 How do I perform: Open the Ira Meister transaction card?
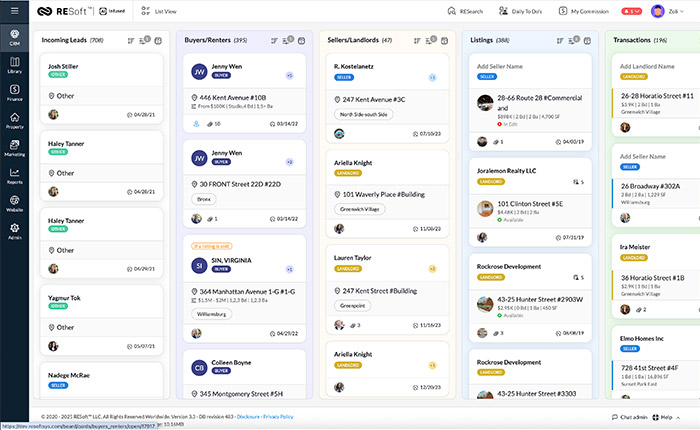tap(656, 276)
